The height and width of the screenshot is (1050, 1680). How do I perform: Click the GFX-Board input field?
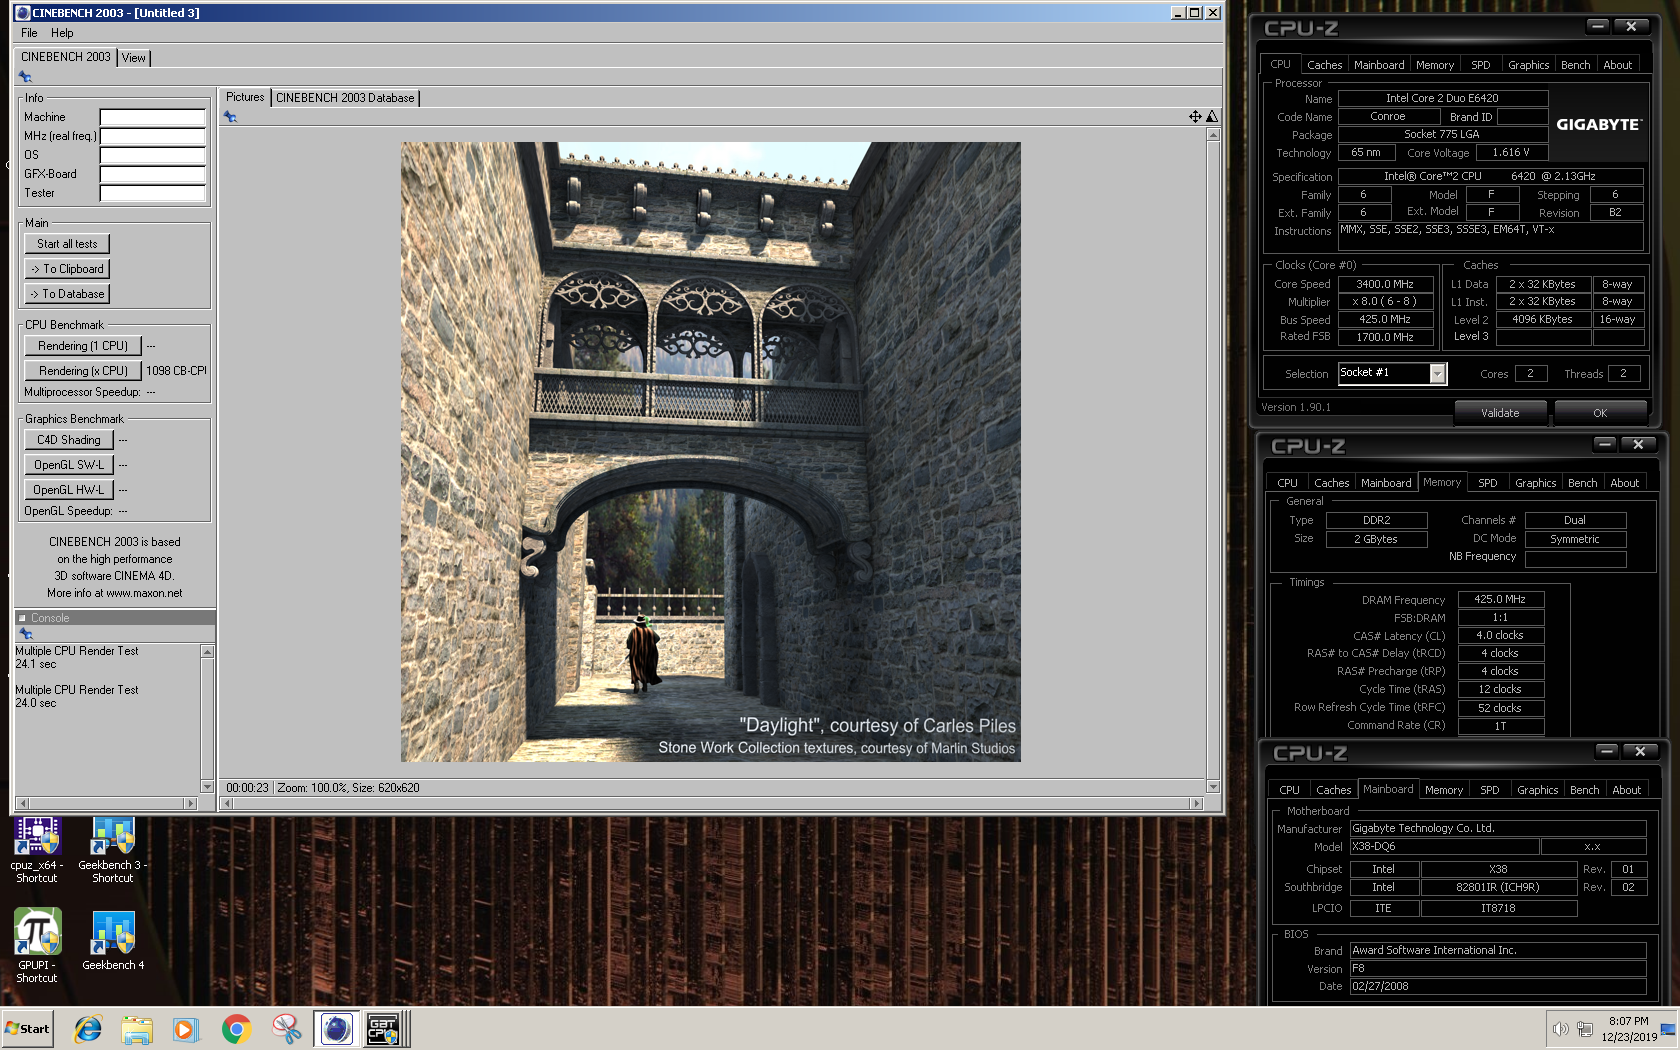tap(153, 174)
